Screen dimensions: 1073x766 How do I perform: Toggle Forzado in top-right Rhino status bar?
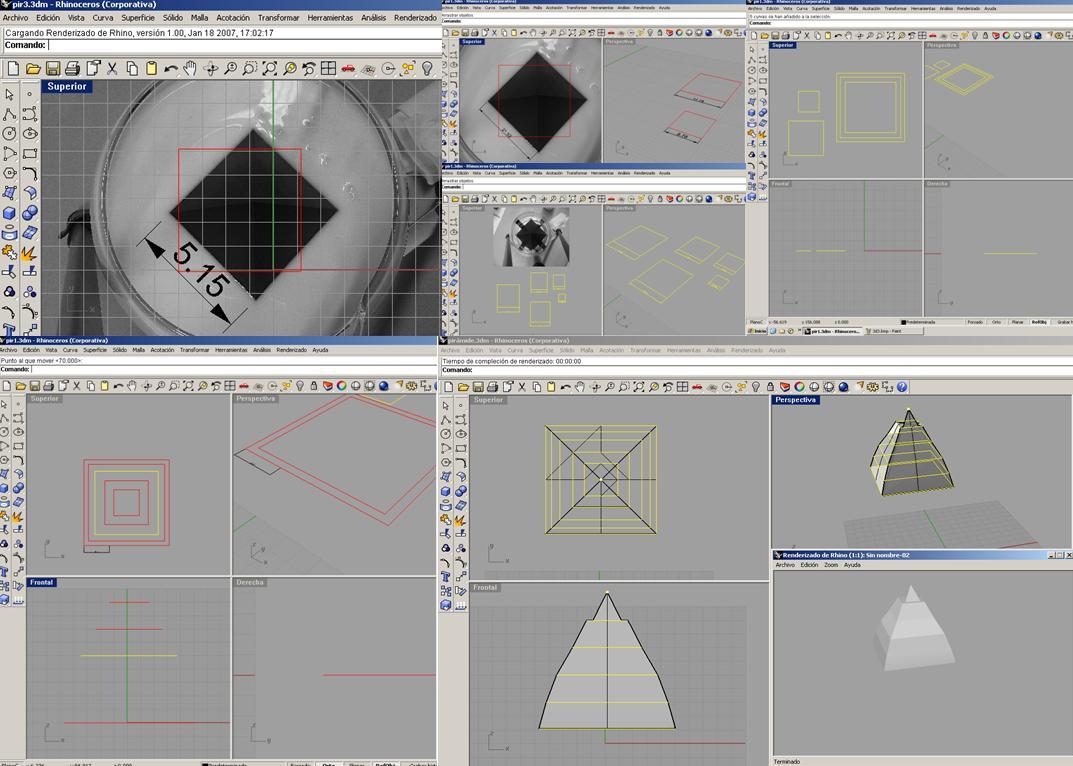975,322
